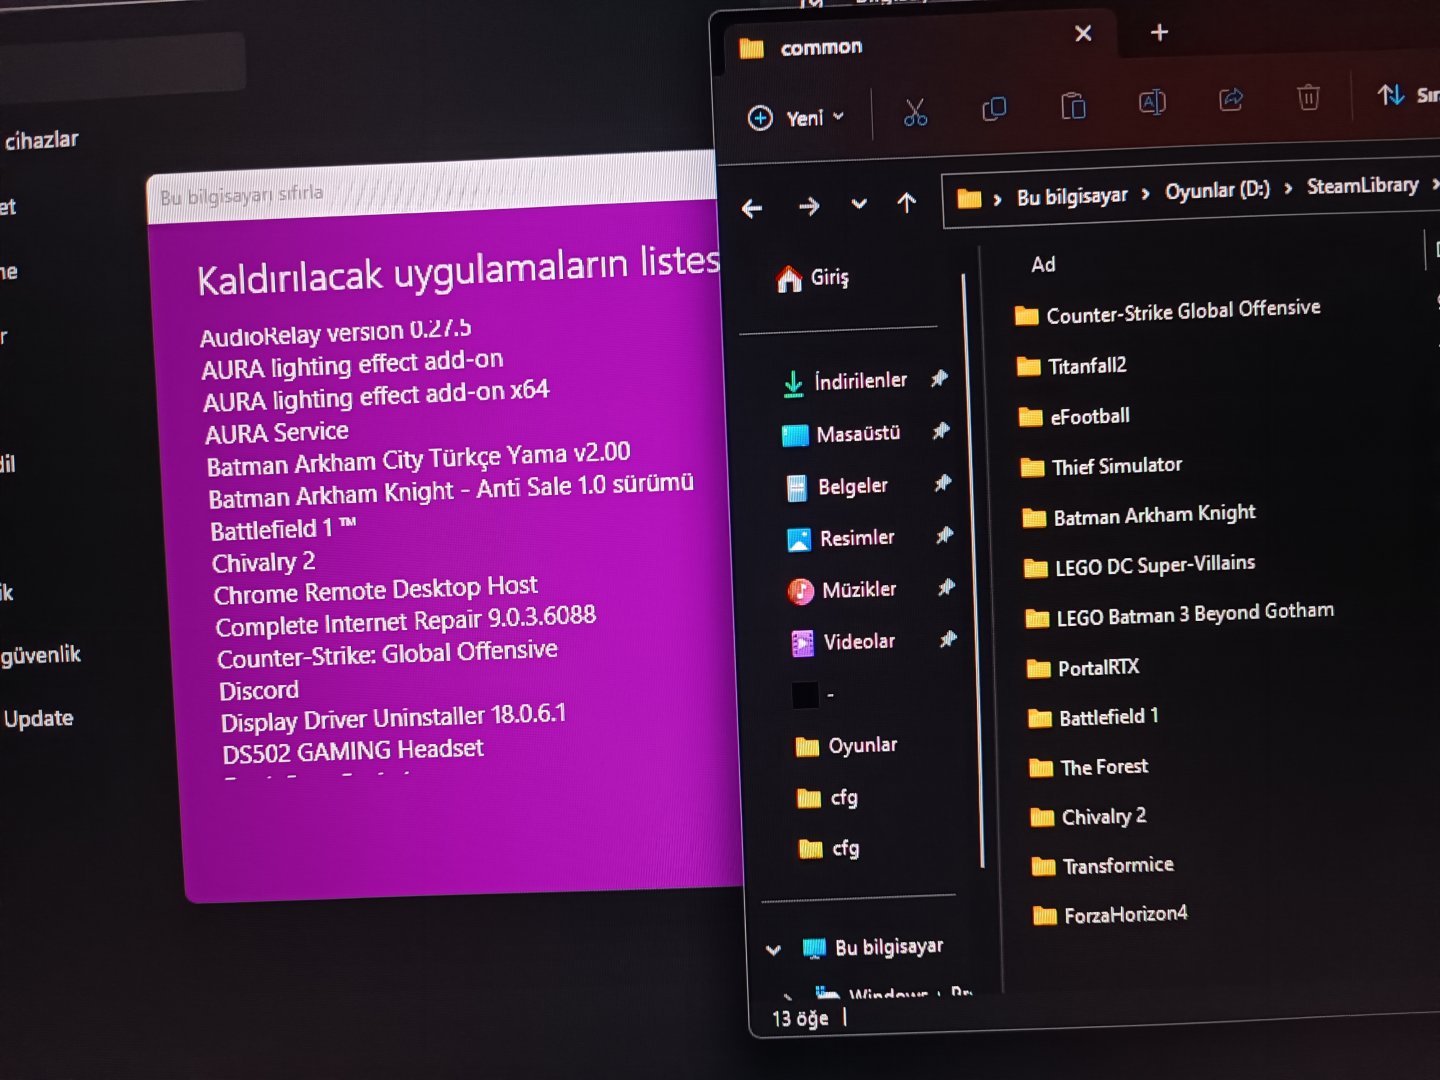Viewport: 1440px width, 1080px height.
Task: Click 'Display Driver Uninstaller 18.0.6.1' list entry
Action: 393,717
